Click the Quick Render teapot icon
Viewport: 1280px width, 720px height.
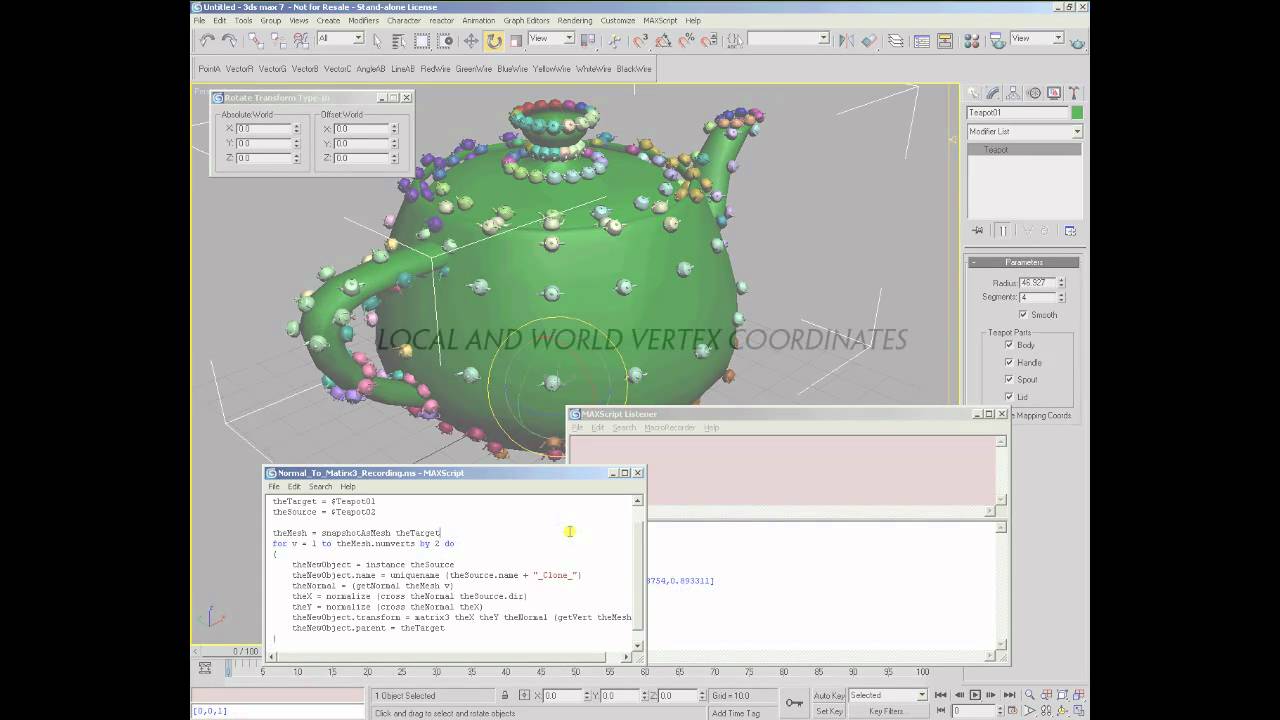pyautogui.click(x=1077, y=42)
